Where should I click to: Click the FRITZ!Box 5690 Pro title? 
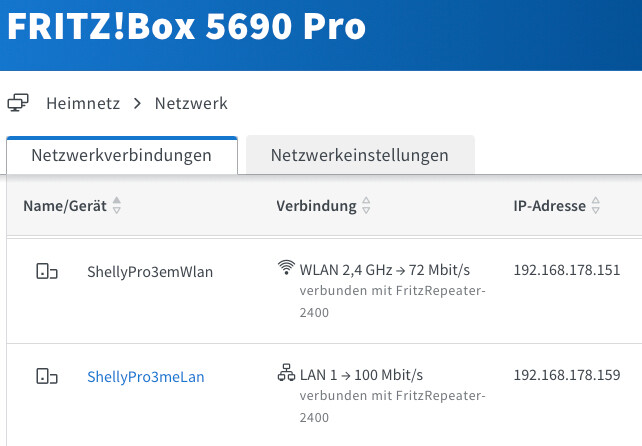click(185, 28)
